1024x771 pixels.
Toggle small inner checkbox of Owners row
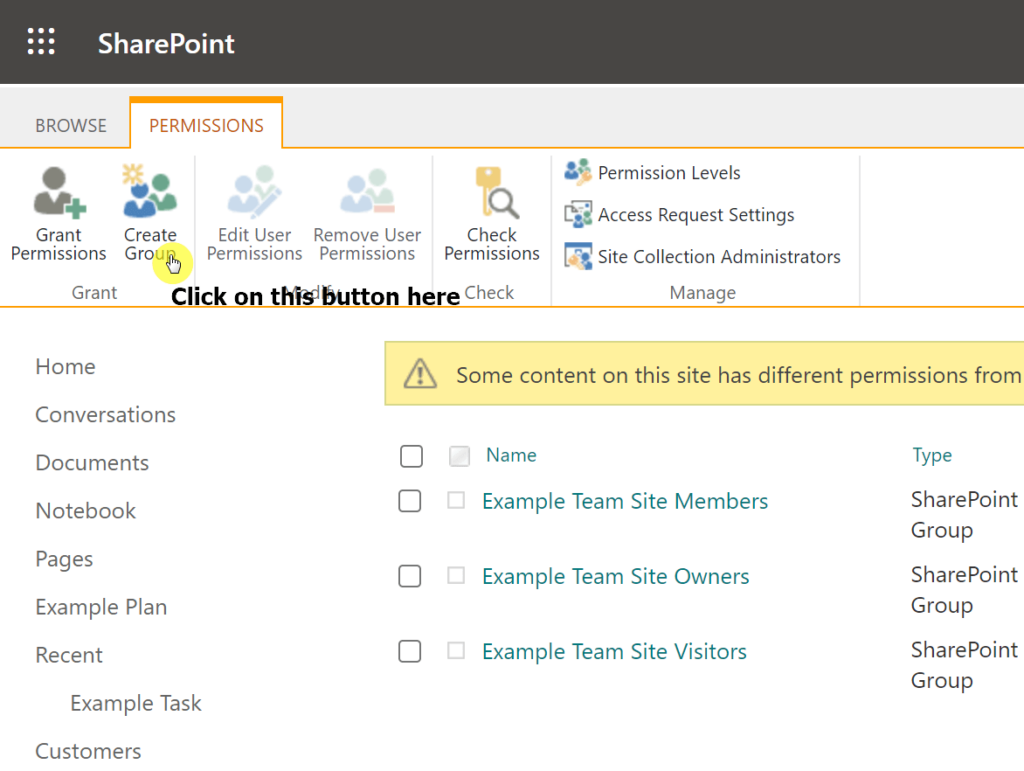click(x=456, y=576)
